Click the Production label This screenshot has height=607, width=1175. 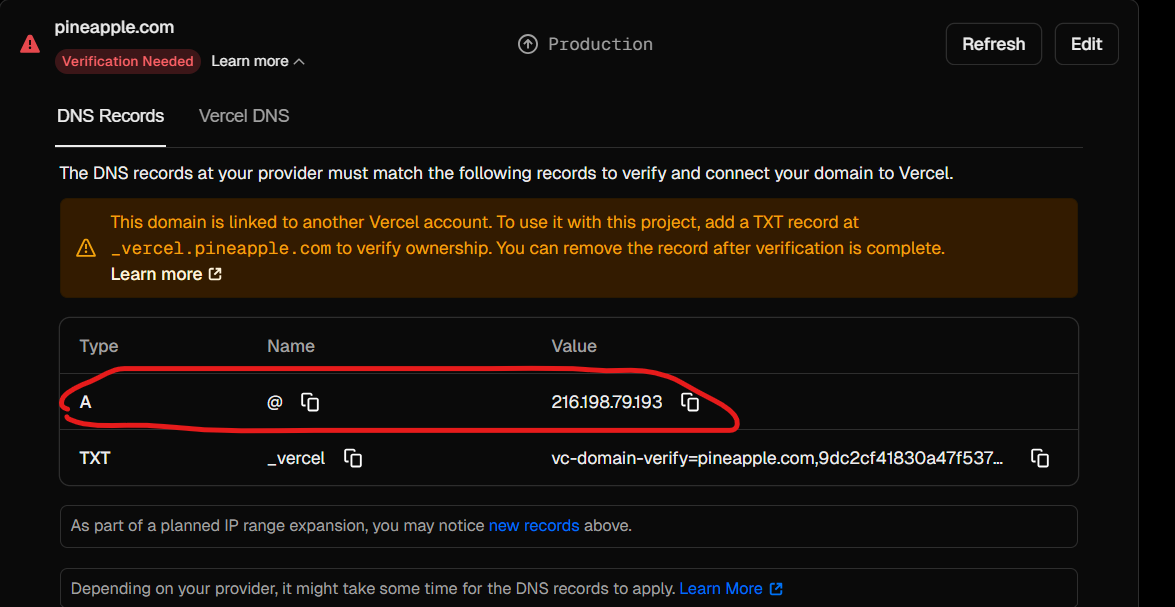tap(600, 44)
